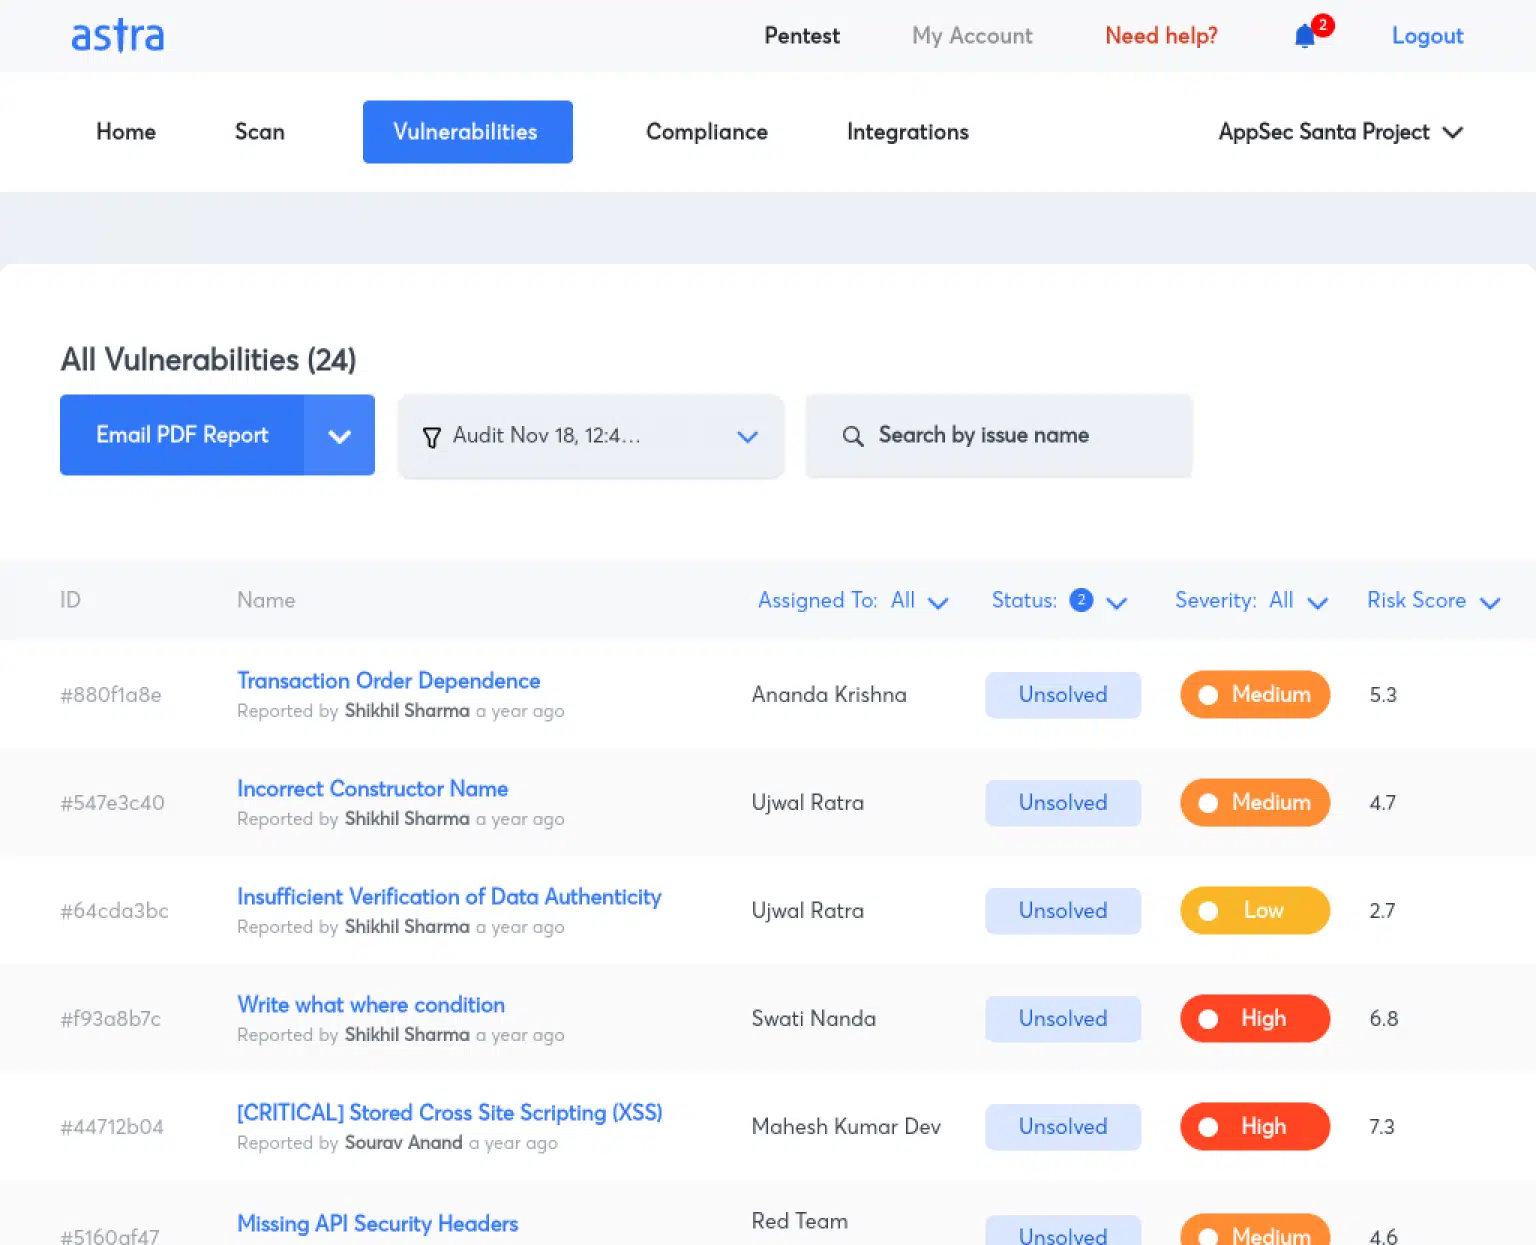Click the High severity badge on Write what where condition
The image size is (1536, 1245).
[1254, 1018]
